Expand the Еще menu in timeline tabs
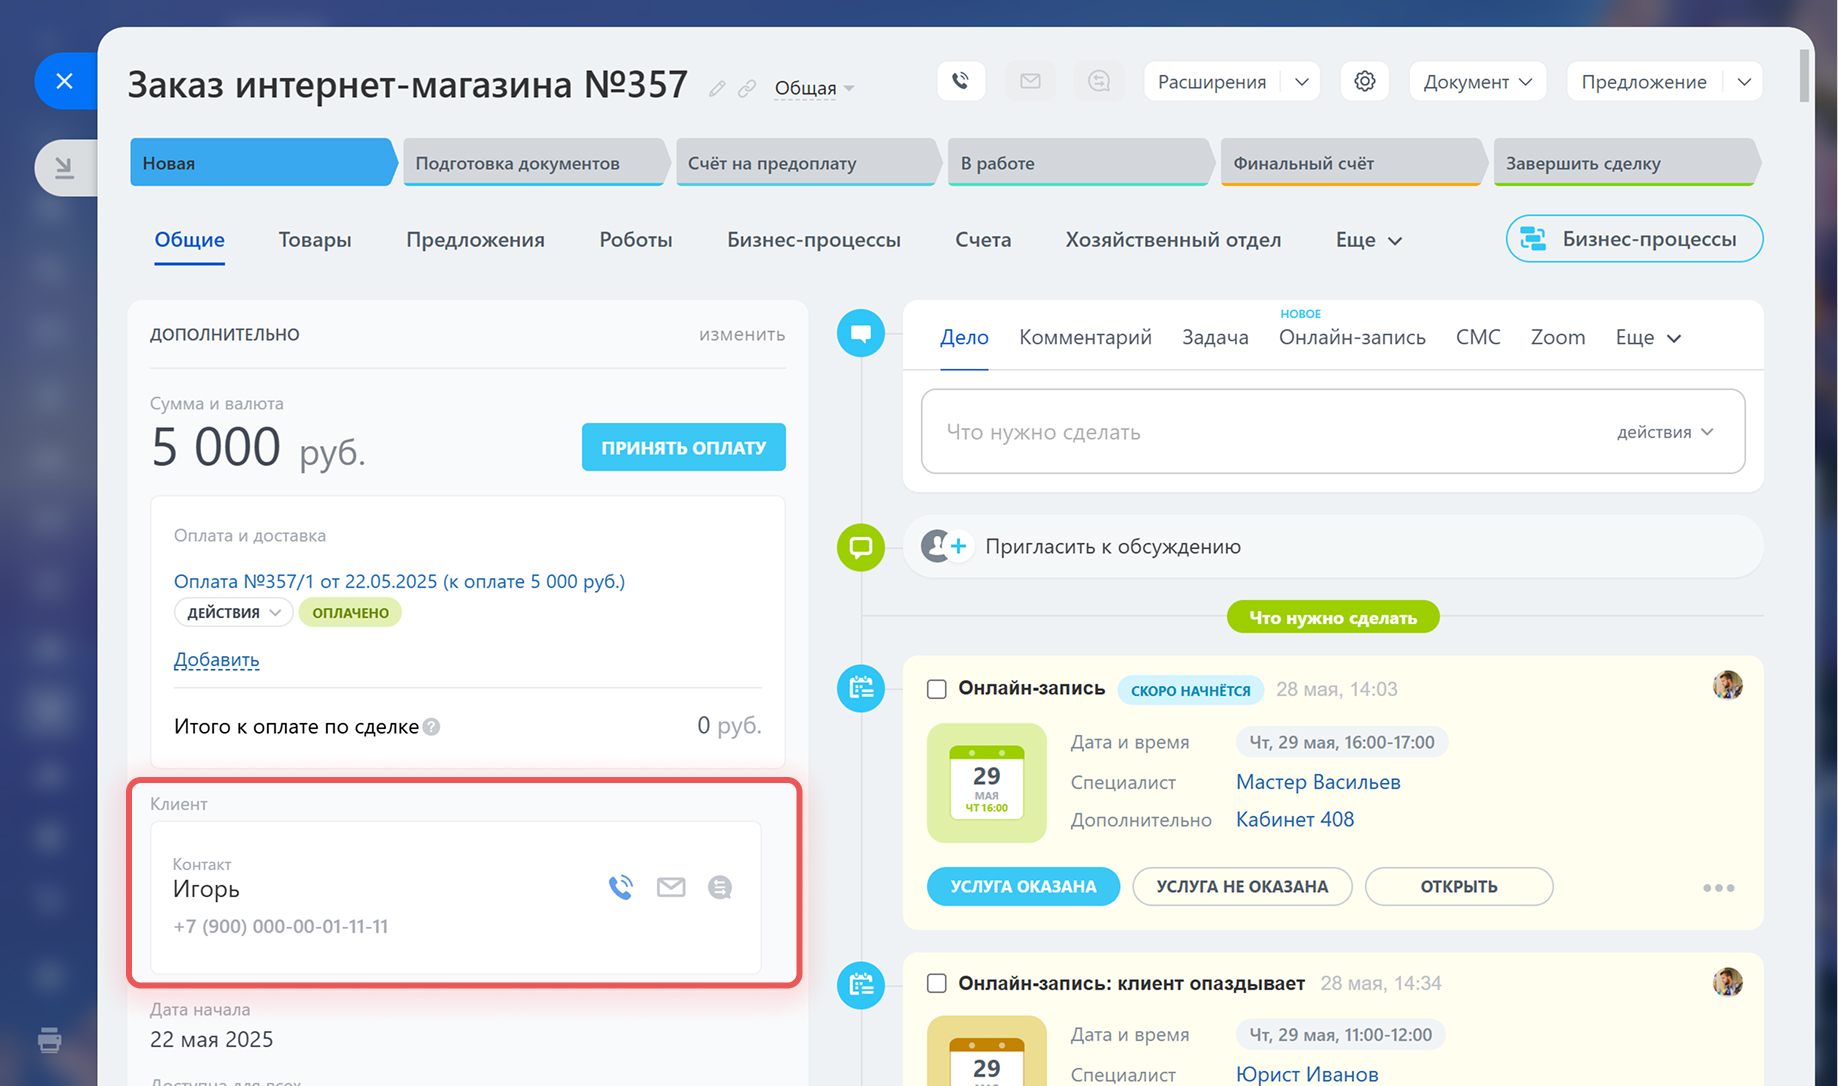The image size is (1838, 1086). point(1648,338)
